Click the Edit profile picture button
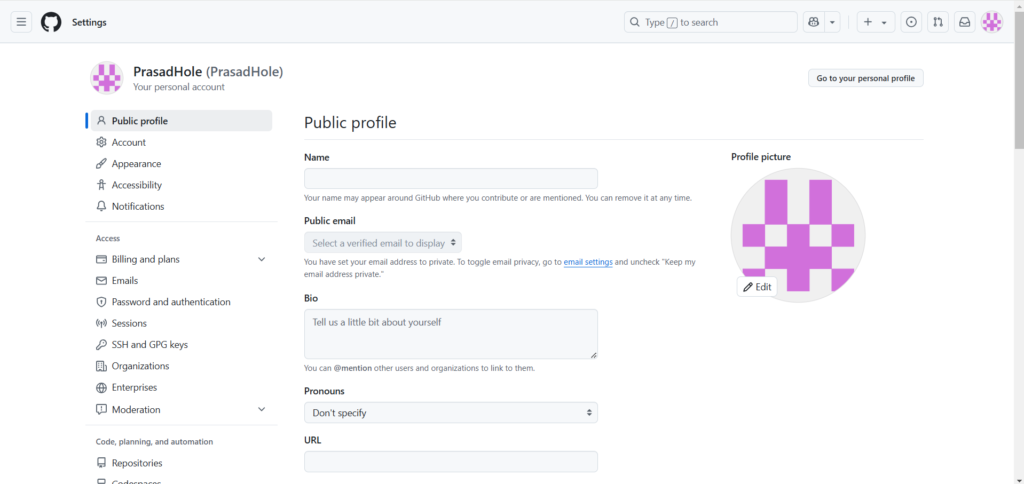The image size is (1024, 484). point(757,287)
